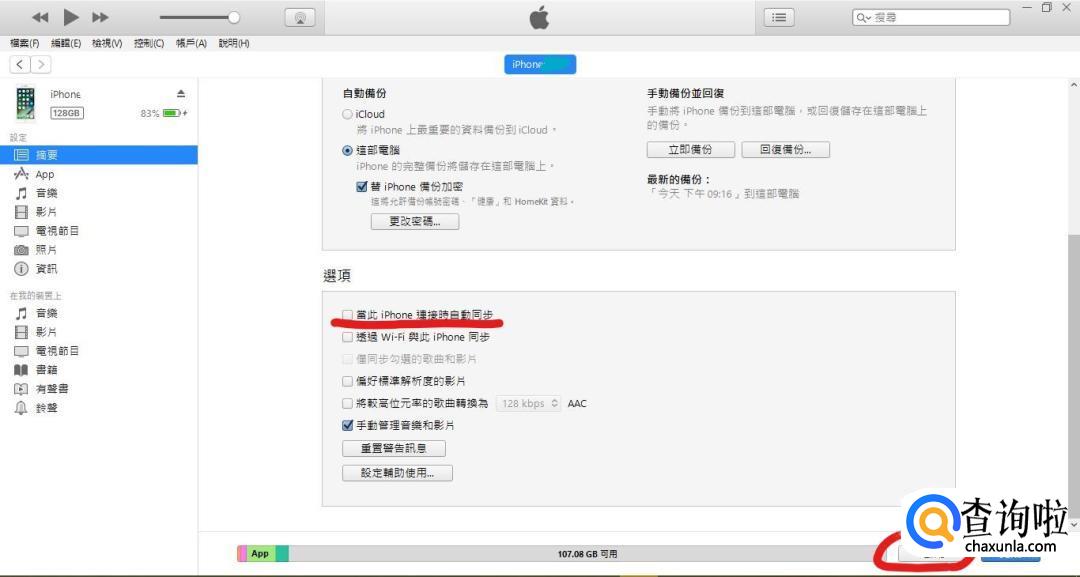Open the 檔案(F) menu
This screenshot has width=1080, height=577.
tap(25, 43)
